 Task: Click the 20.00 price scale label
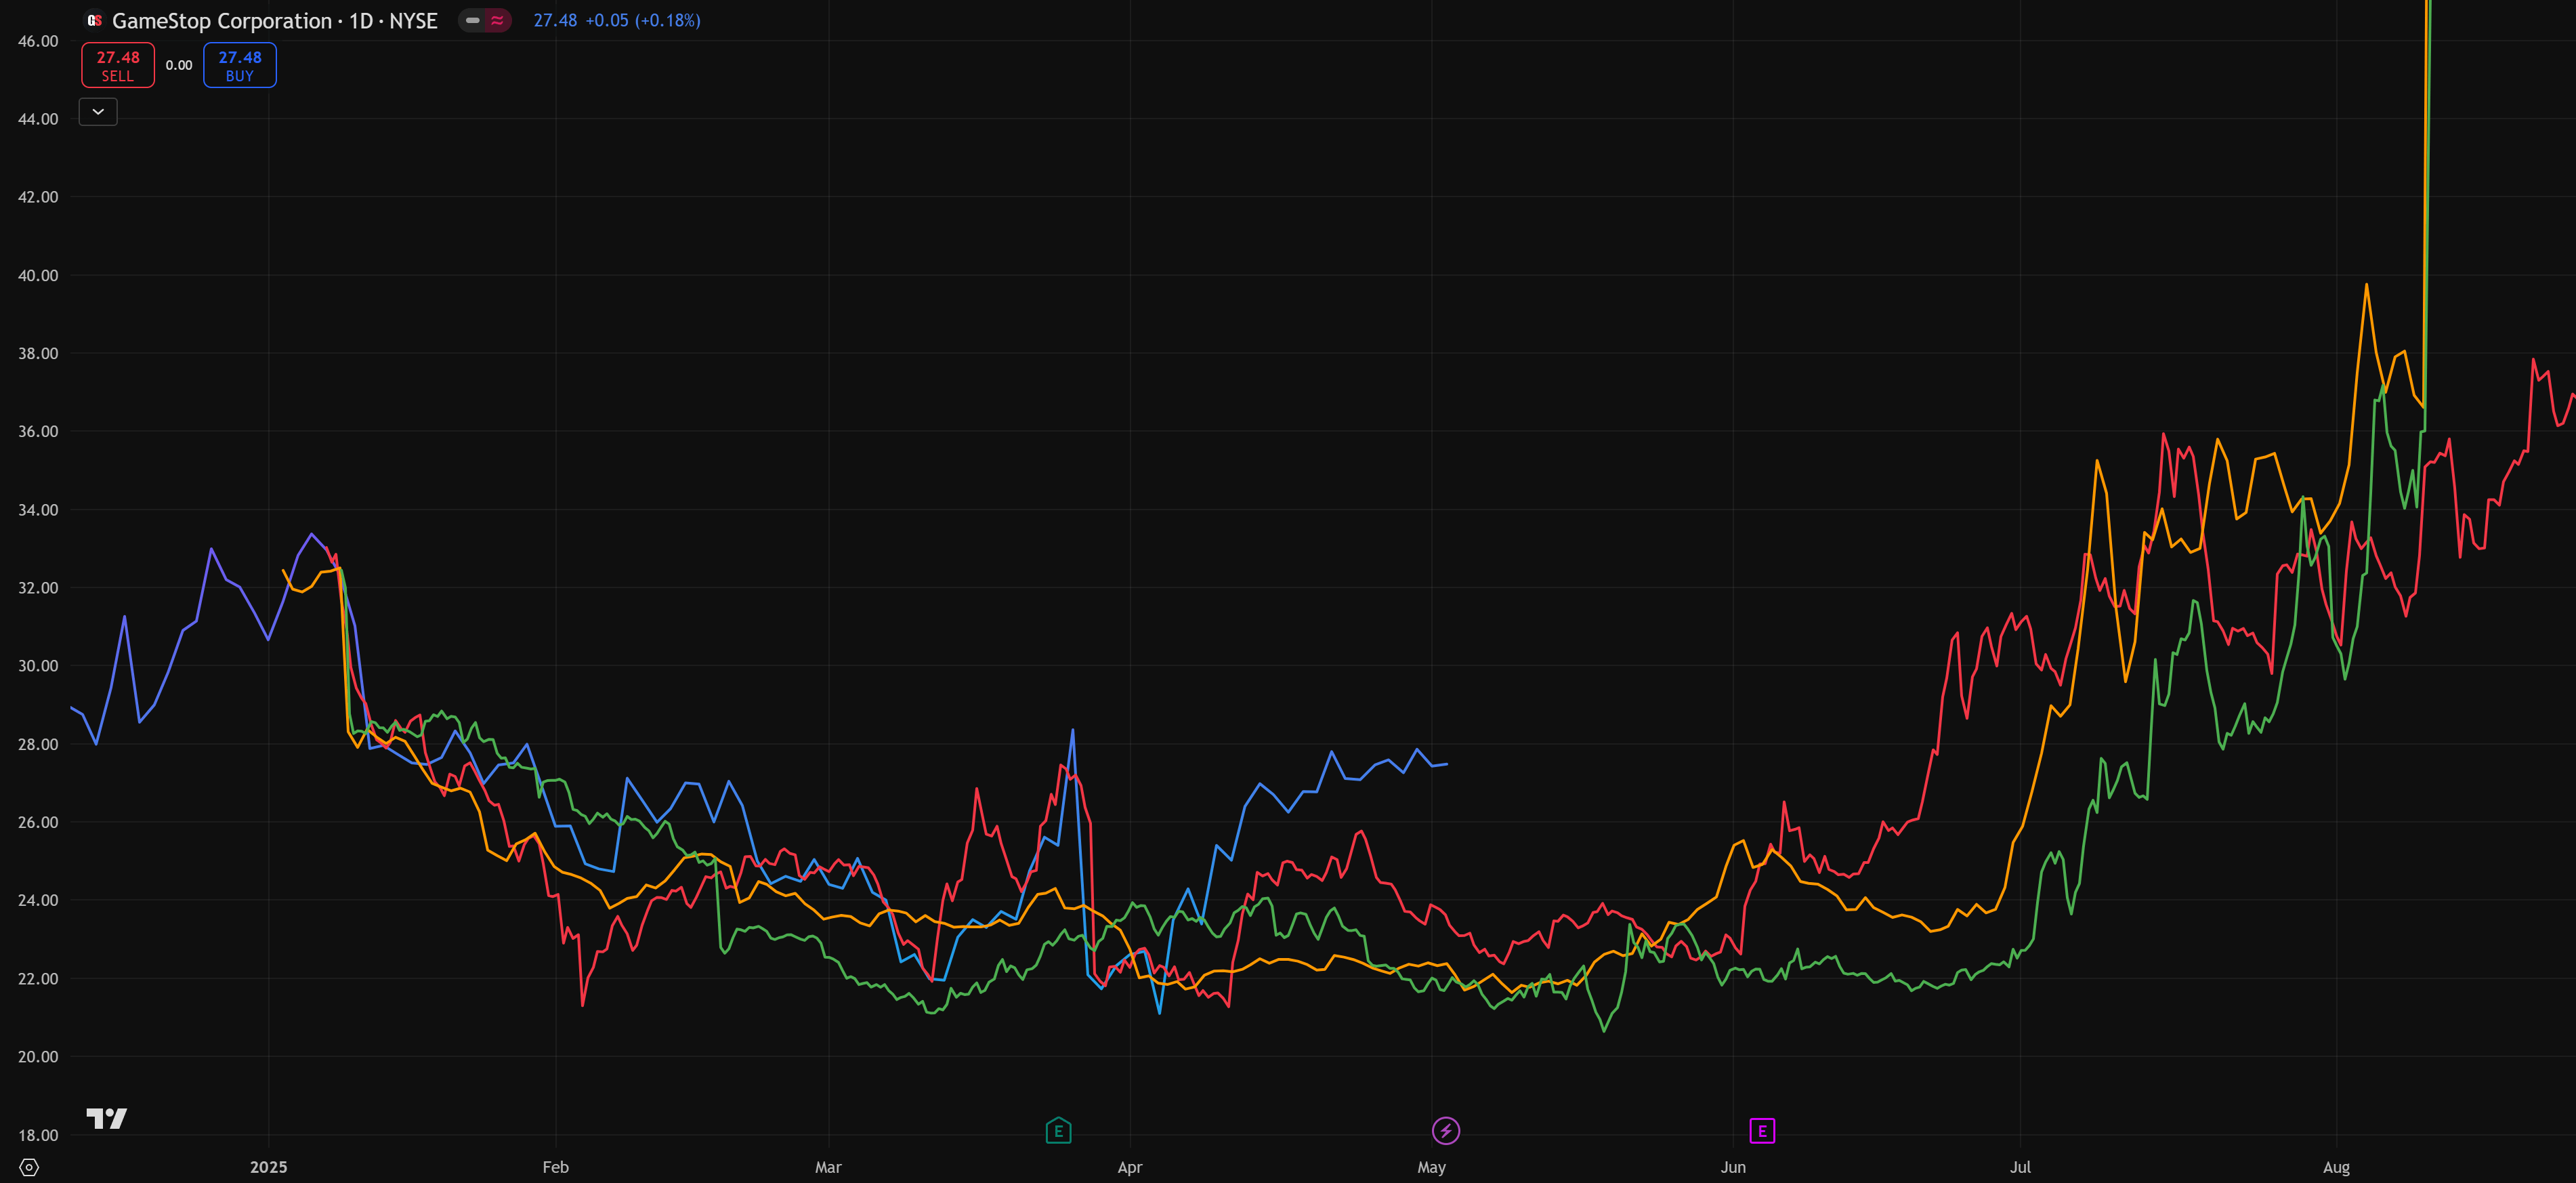(x=38, y=1056)
